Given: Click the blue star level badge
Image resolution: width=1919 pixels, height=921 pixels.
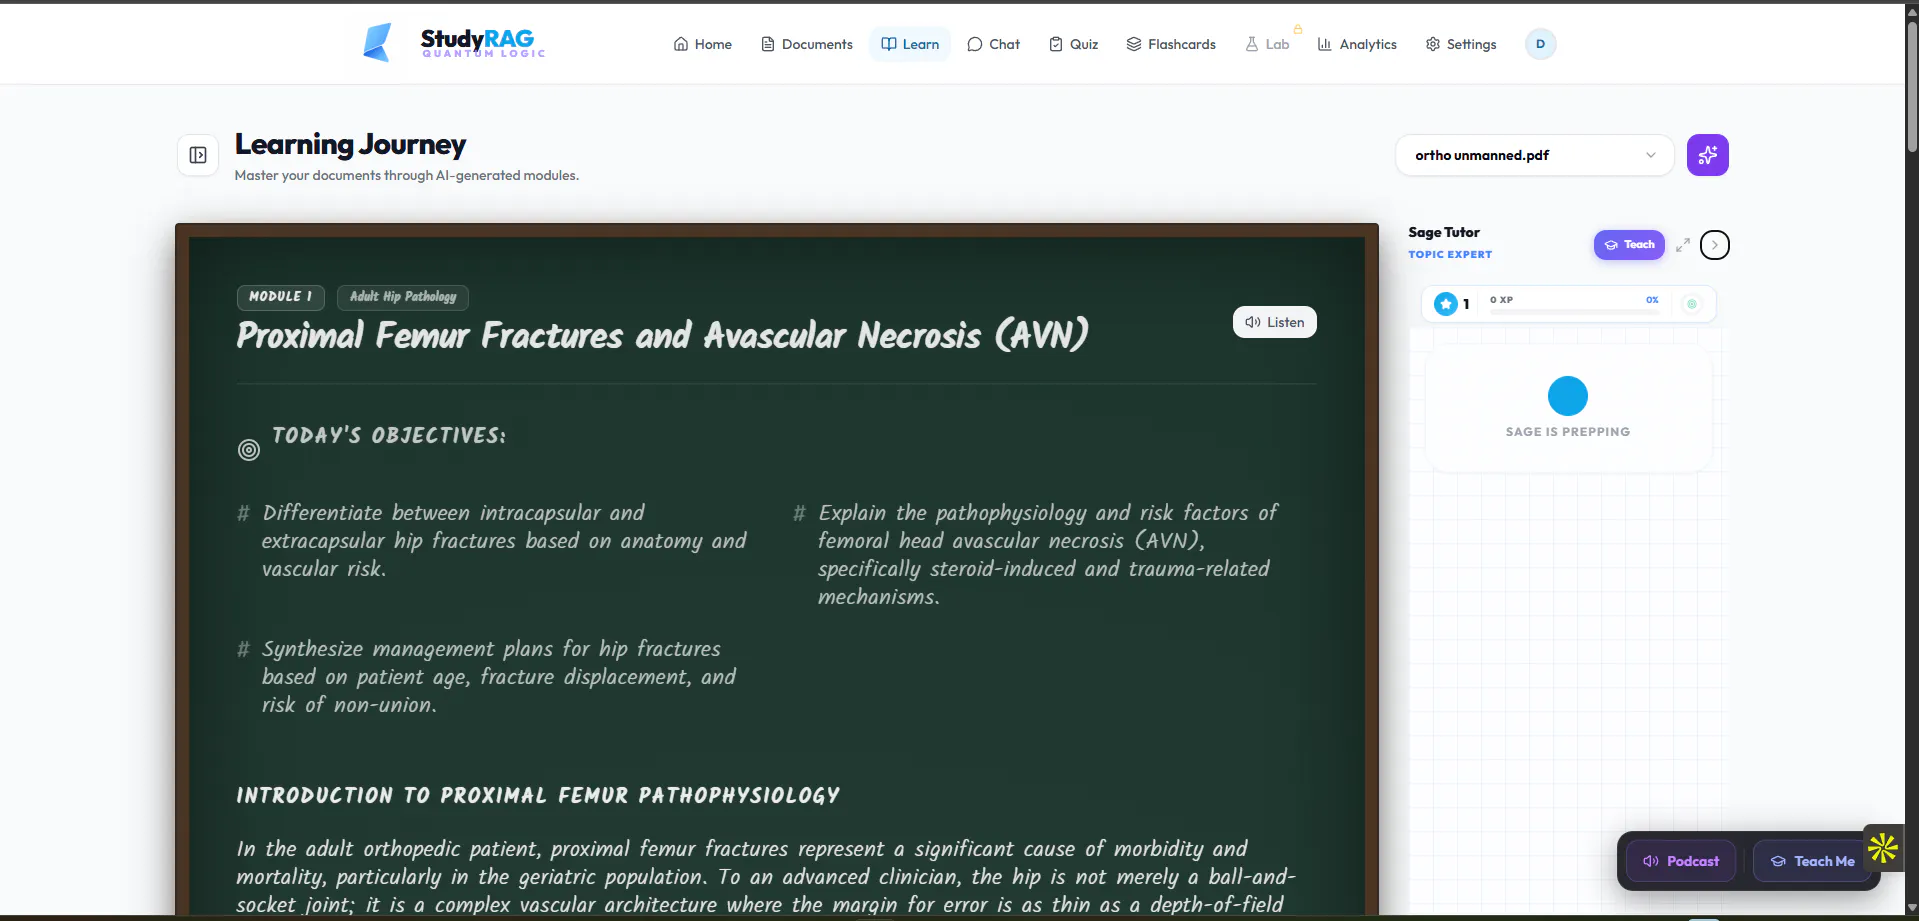Looking at the screenshot, I should [1445, 304].
